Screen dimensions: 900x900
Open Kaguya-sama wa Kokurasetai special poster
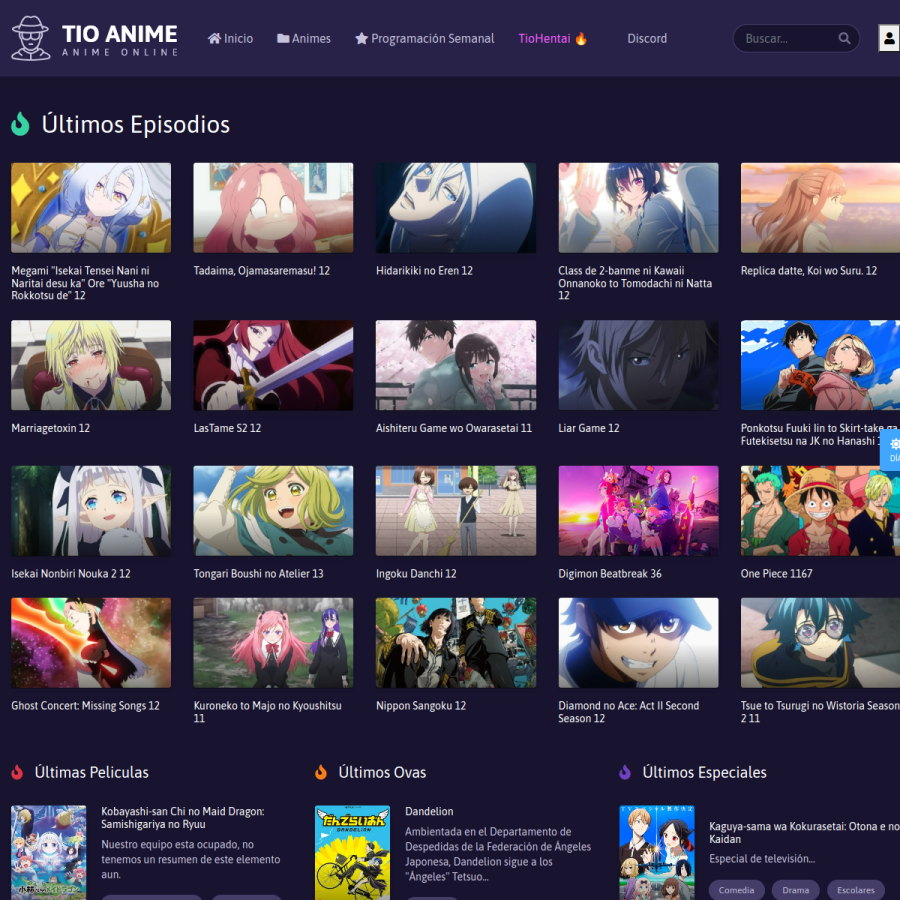coord(657,852)
